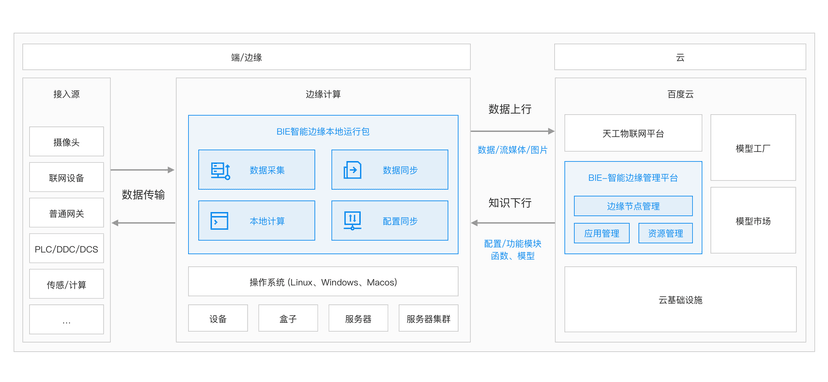Click the 数据采集 server icon
This screenshot has height=382, width=828.
click(220, 170)
